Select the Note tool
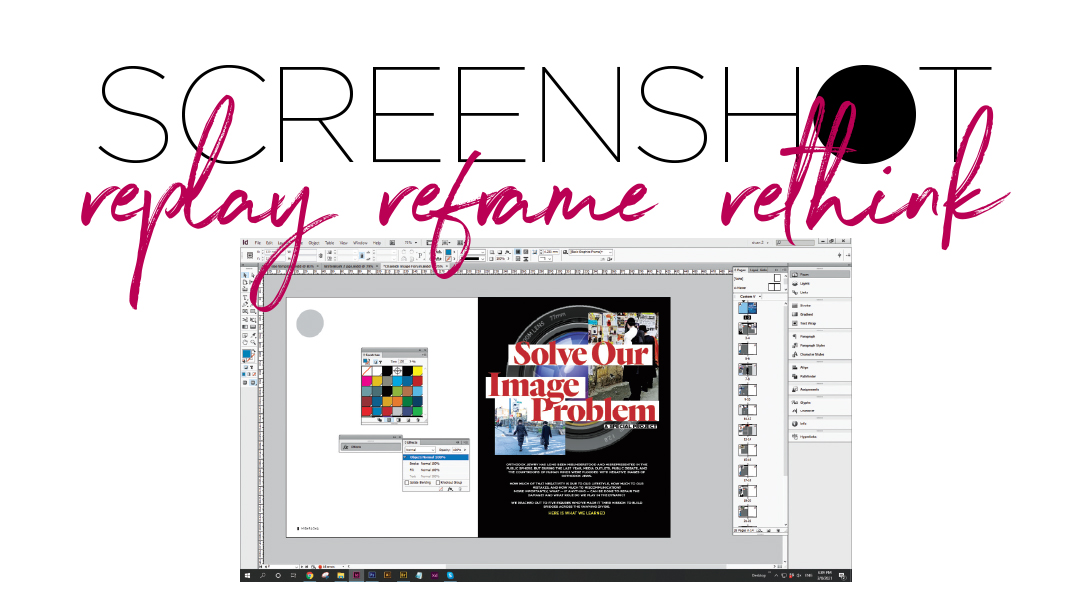 pos(245,335)
